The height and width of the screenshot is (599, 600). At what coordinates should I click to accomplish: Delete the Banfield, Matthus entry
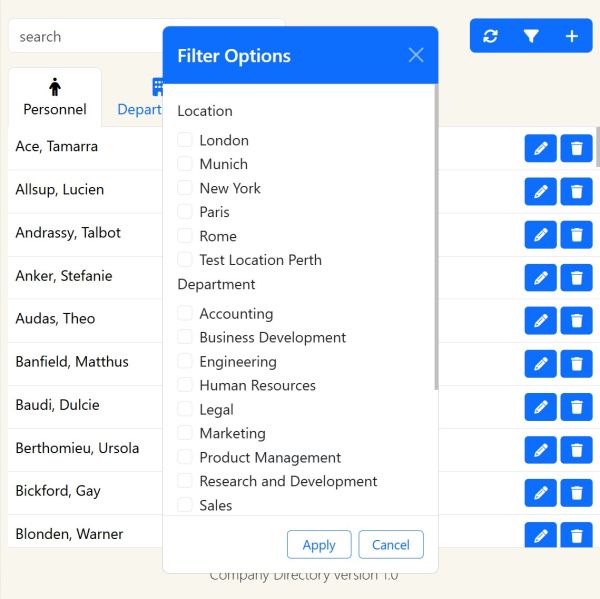click(x=576, y=363)
